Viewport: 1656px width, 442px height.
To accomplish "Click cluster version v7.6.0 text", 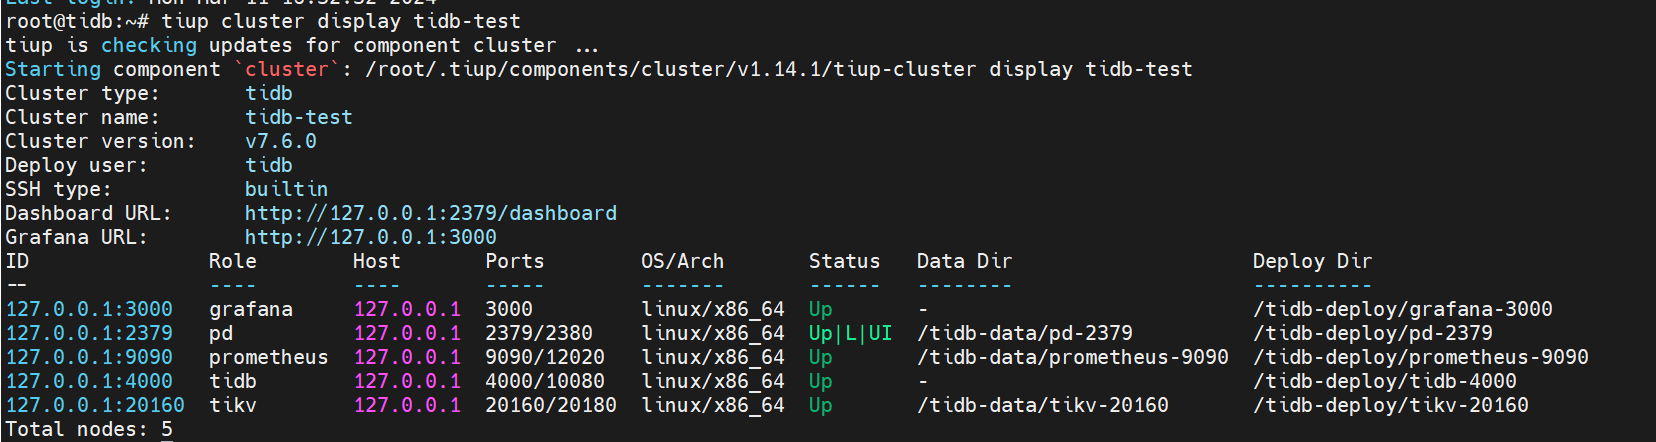I will (x=281, y=141).
